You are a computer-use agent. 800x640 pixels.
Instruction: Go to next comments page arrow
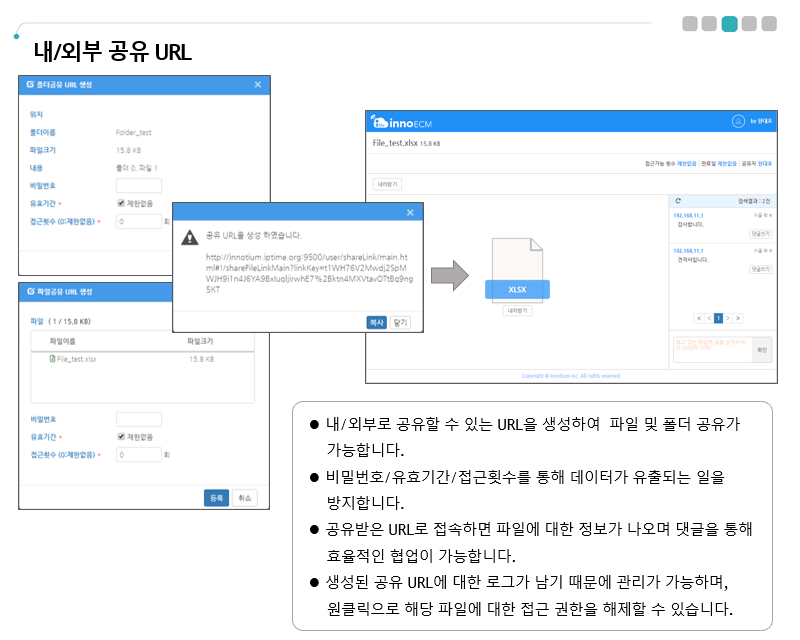click(728, 318)
